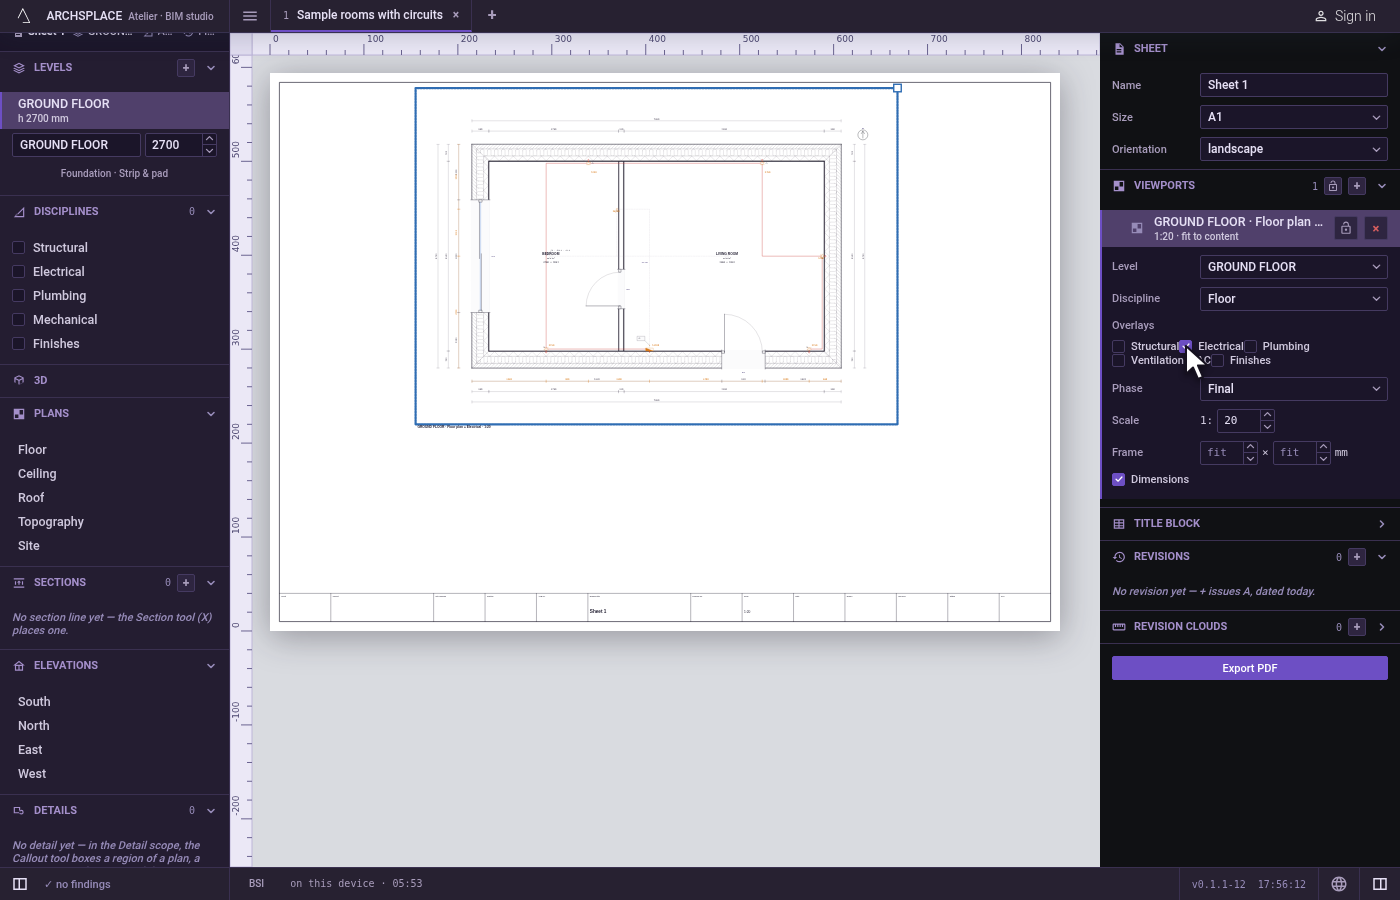The width and height of the screenshot is (1400, 900).
Task: Open the hamburger menu in the top bar
Action: tap(250, 15)
